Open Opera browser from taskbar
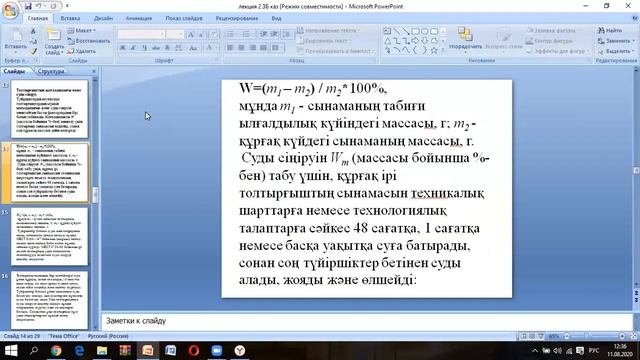Viewport: 640px width, 360px height. (194, 351)
